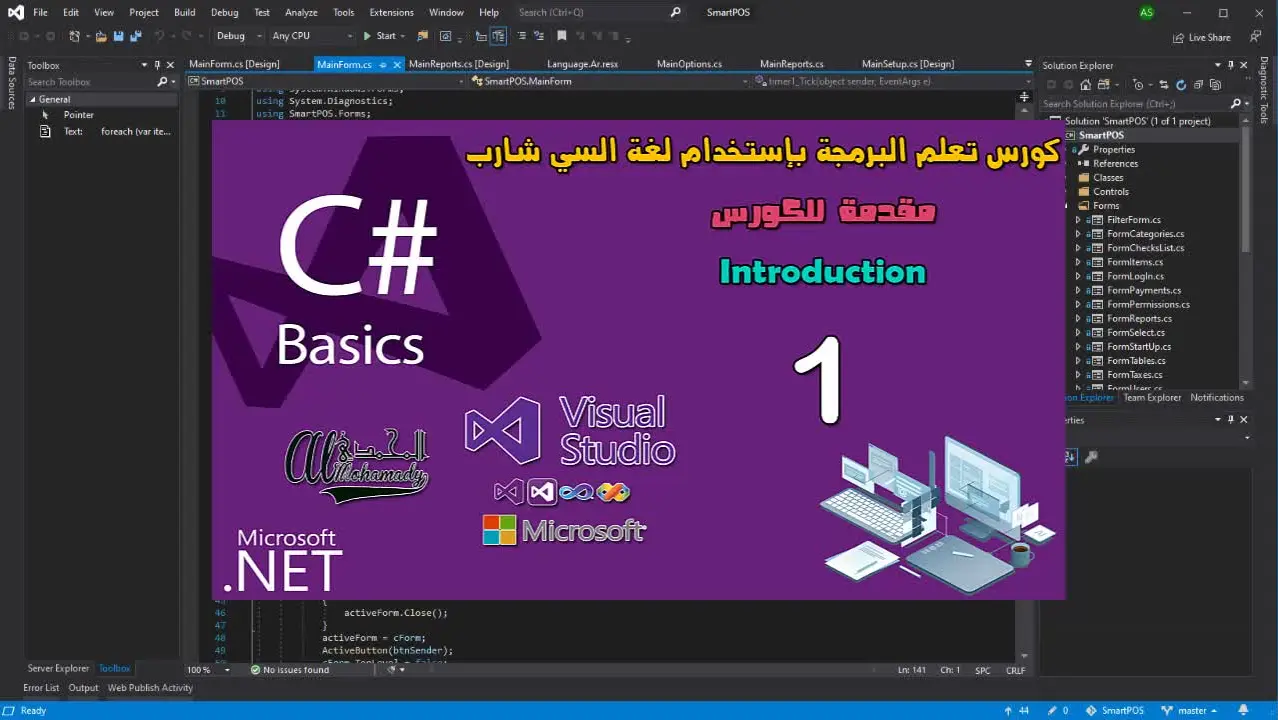Click the Open File folder icon
This screenshot has height=720, width=1278.
pyautogui.click(x=101, y=36)
